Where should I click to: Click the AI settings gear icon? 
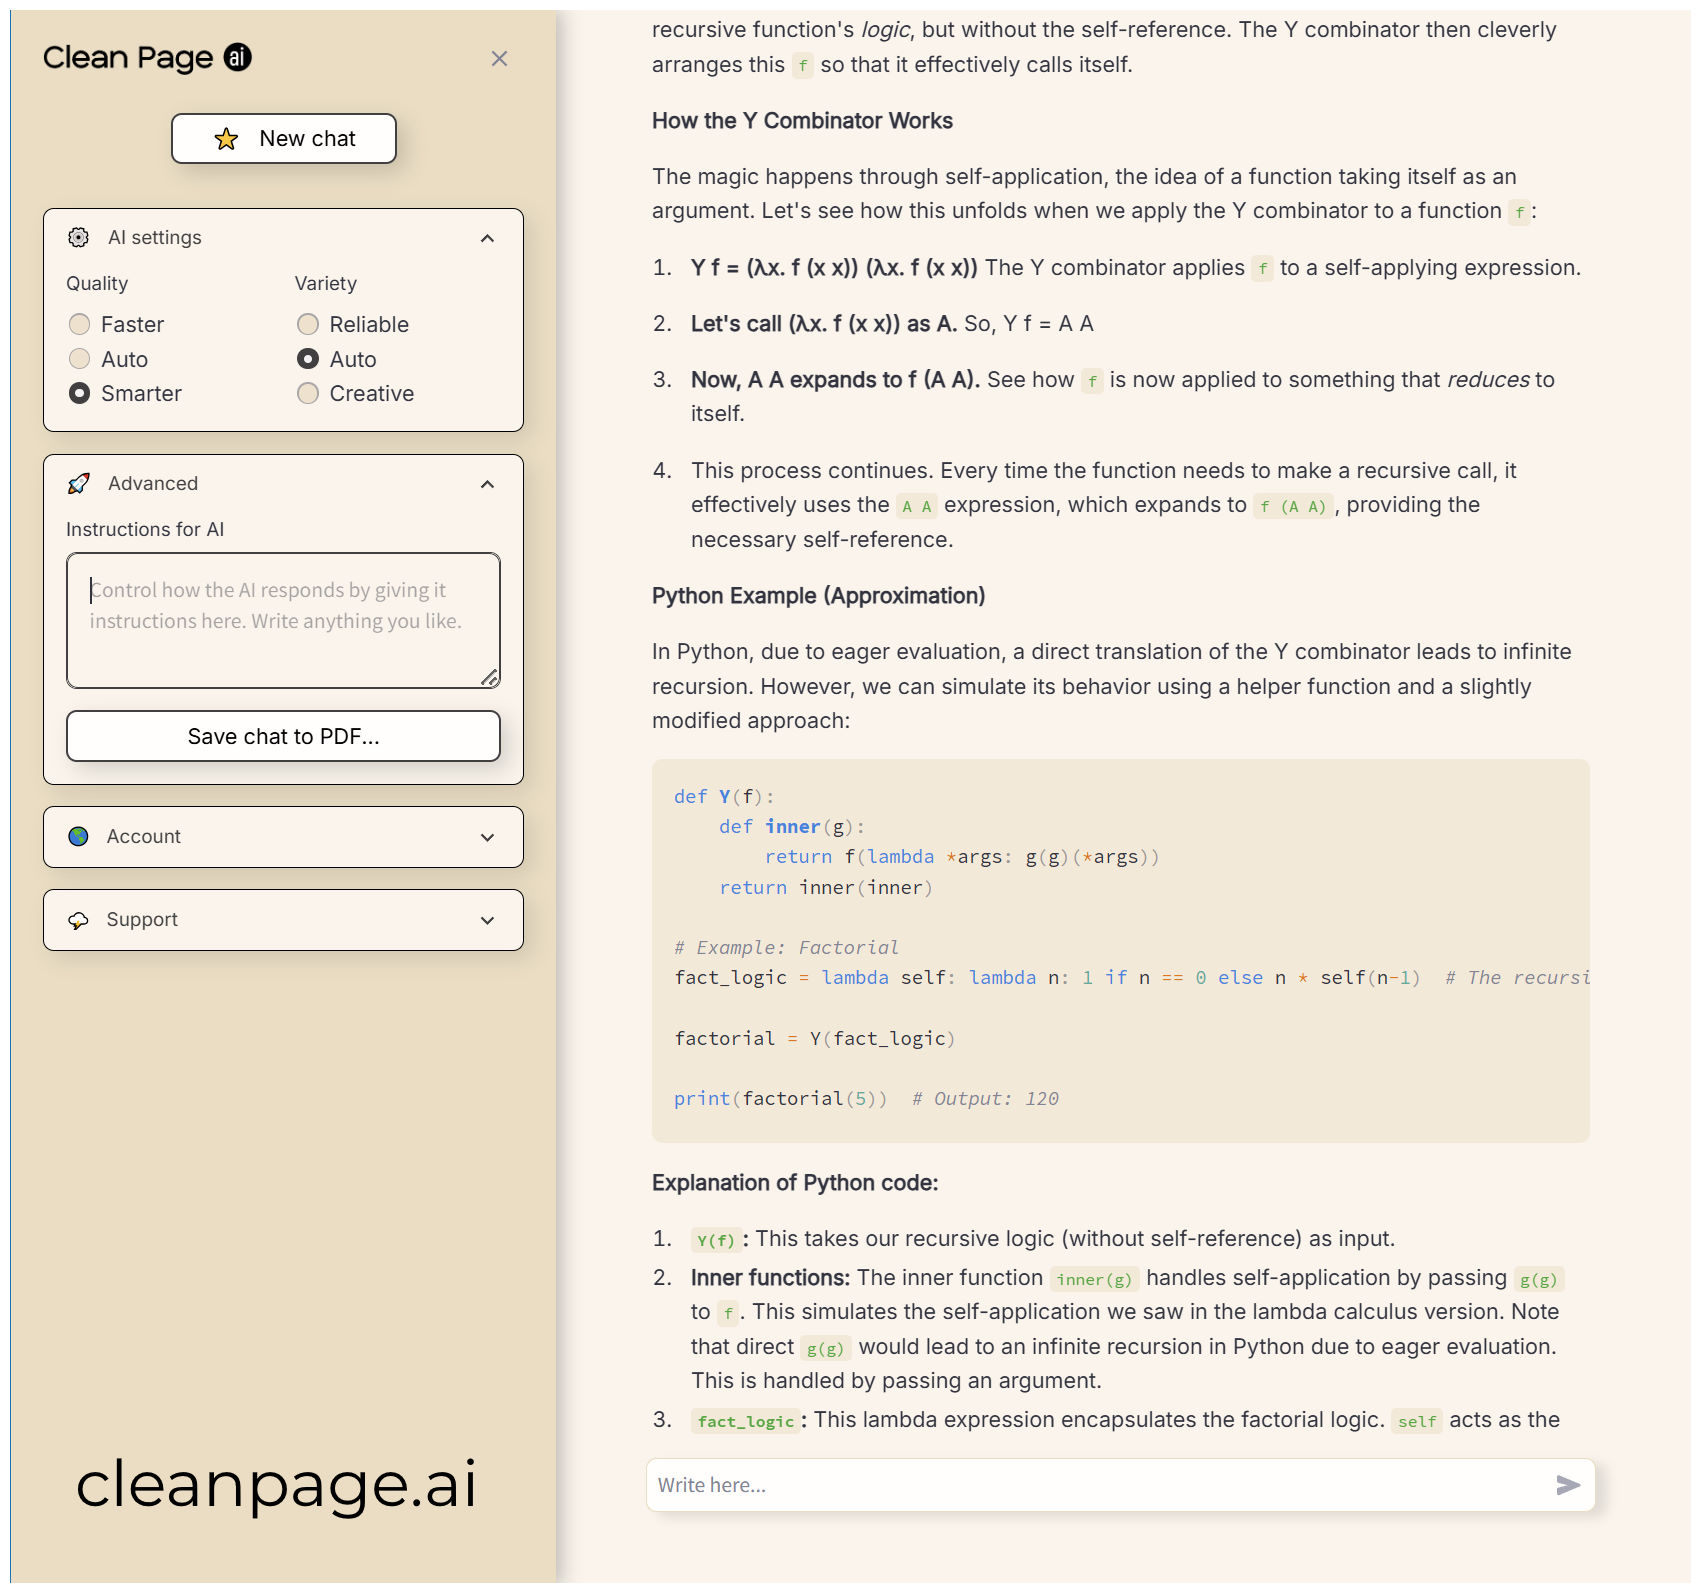(78, 237)
